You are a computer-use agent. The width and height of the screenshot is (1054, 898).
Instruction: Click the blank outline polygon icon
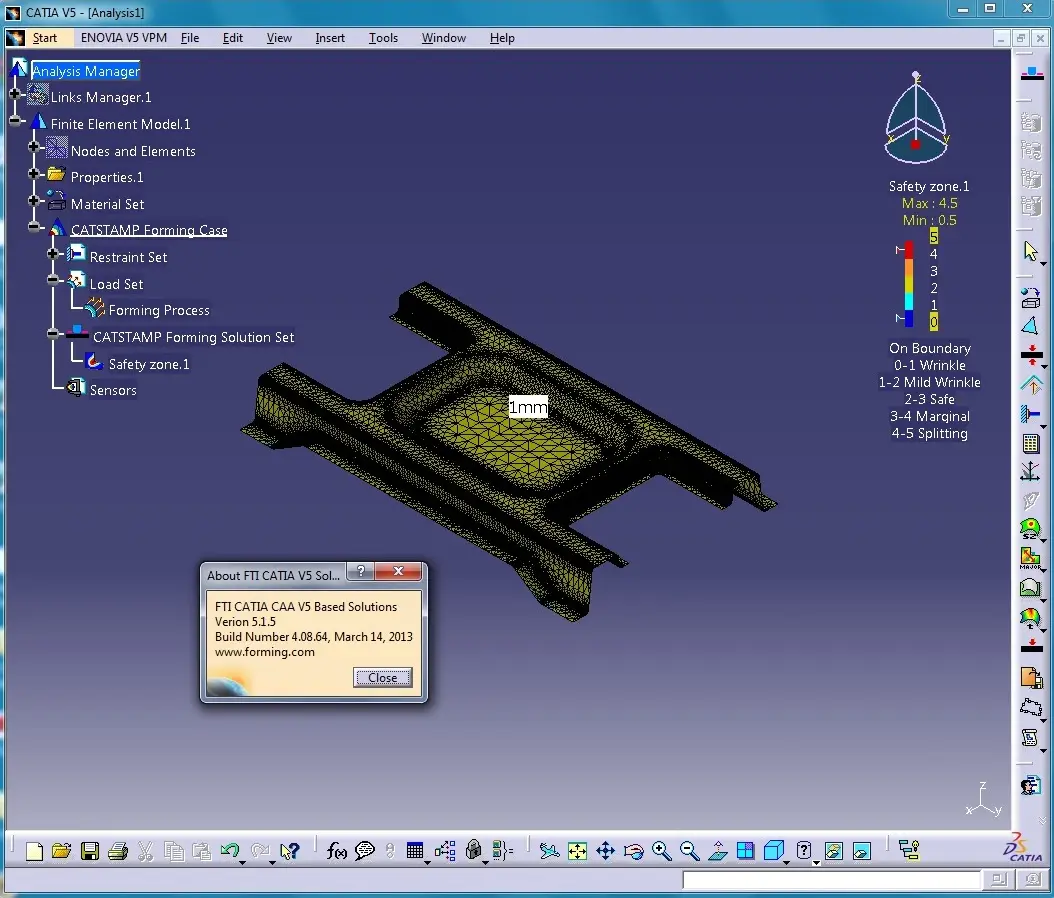point(1030,707)
